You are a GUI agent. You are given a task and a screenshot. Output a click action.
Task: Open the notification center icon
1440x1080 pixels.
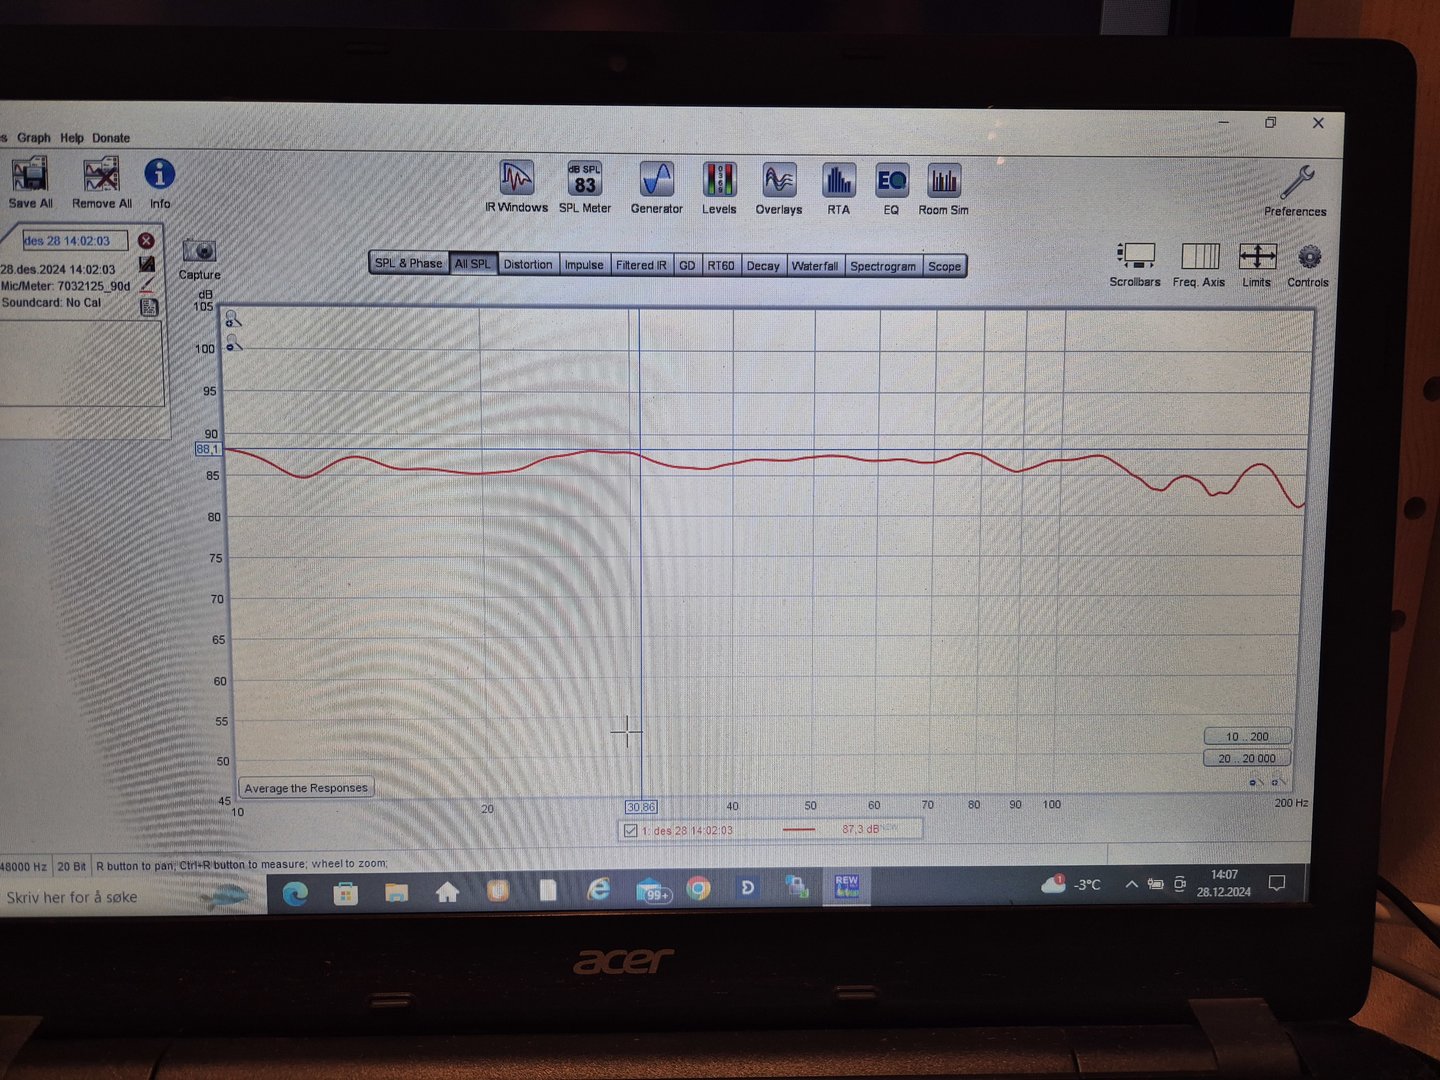click(x=1277, y=882)
